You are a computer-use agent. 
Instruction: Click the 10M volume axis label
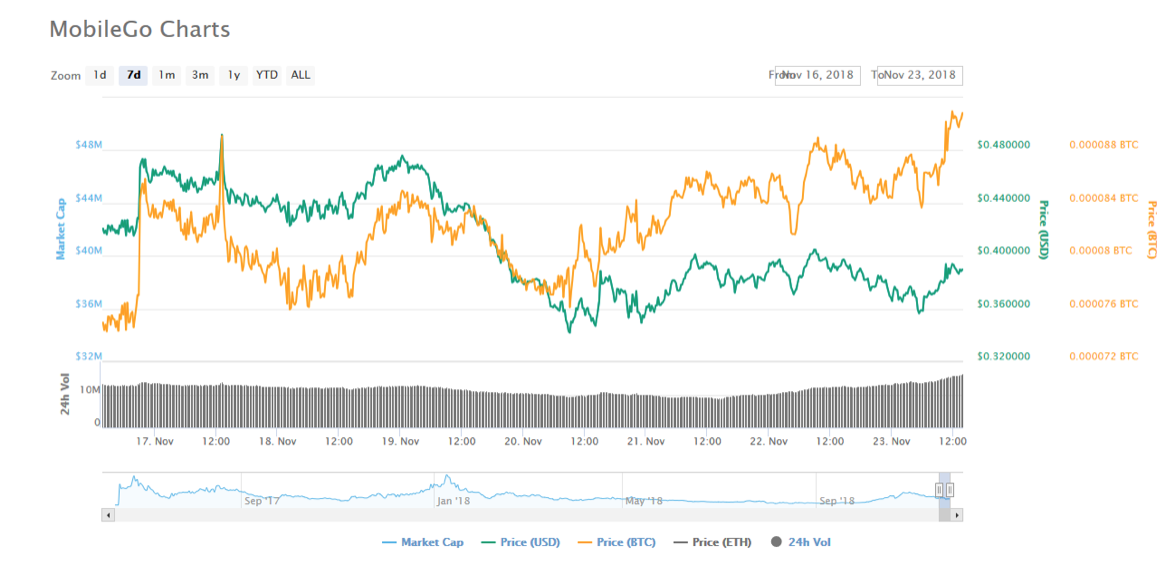[91, 390]
